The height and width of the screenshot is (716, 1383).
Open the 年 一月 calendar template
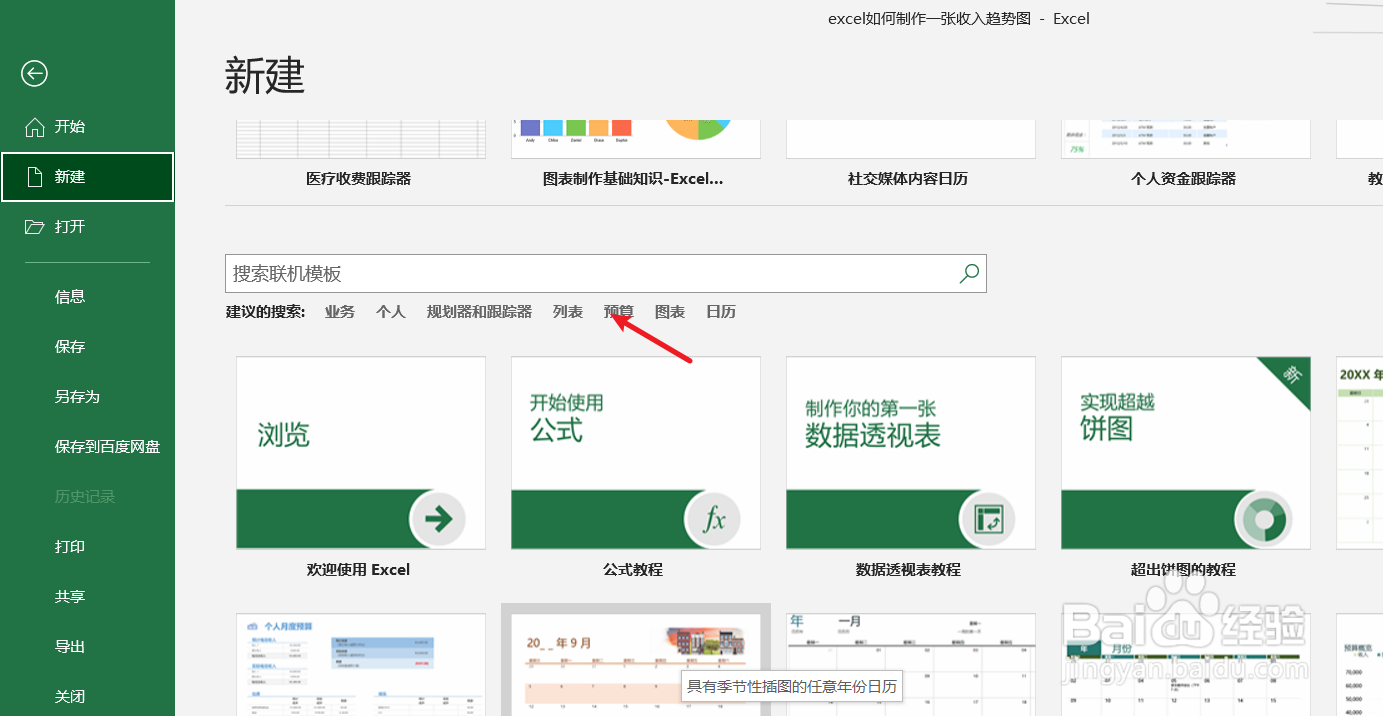coord(911,664)
